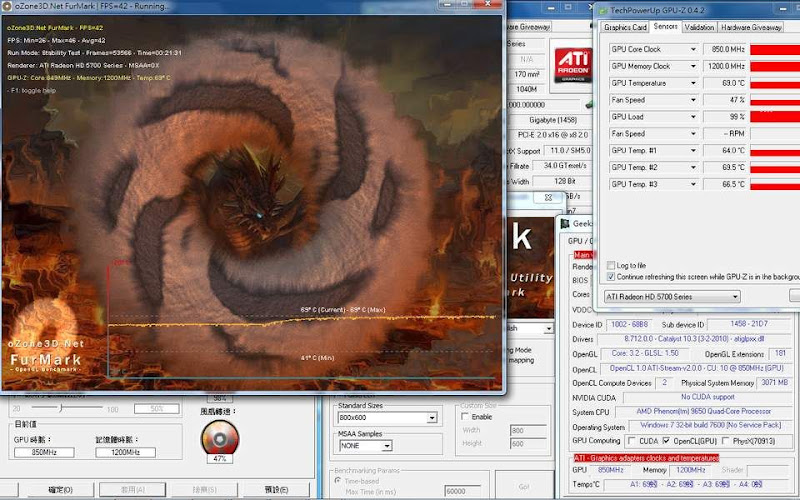The height and width of the screenshot is (500, 800).
Task: Click the custom Width 800 field
Action: pyautogui.click(x=528, y=430)
